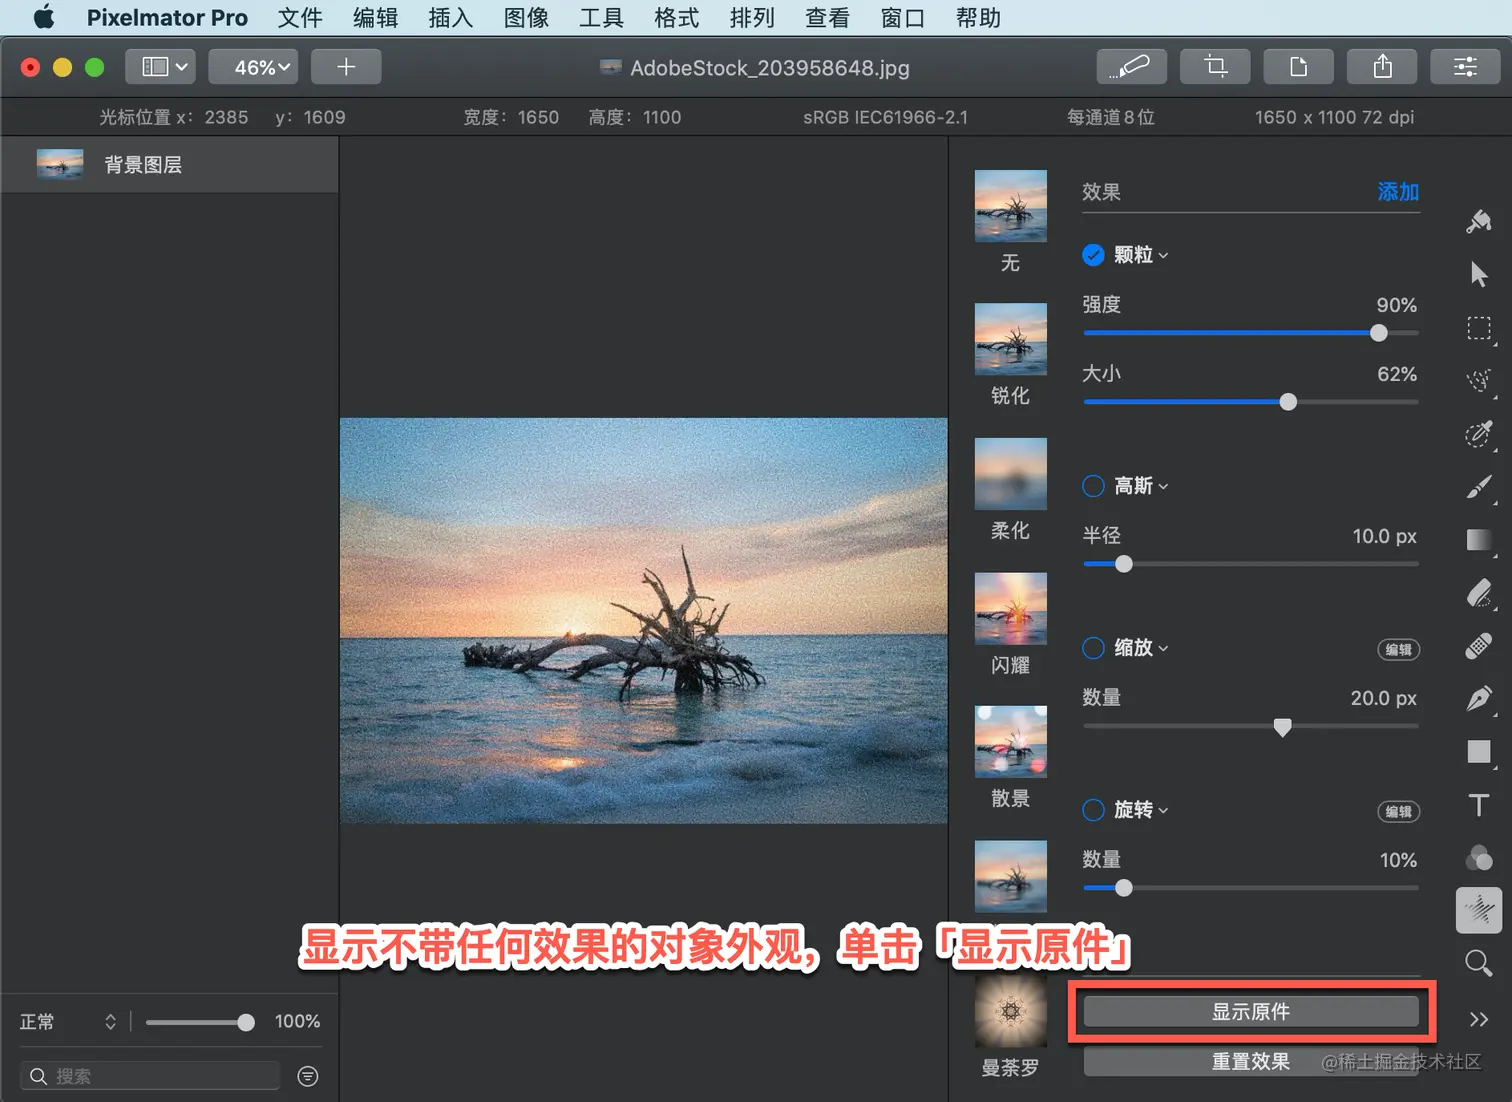Select the Paint/Style tool at top of toolbar
The width and height of the screenshot is (1512, 1102).
[x=1479, y=221]
